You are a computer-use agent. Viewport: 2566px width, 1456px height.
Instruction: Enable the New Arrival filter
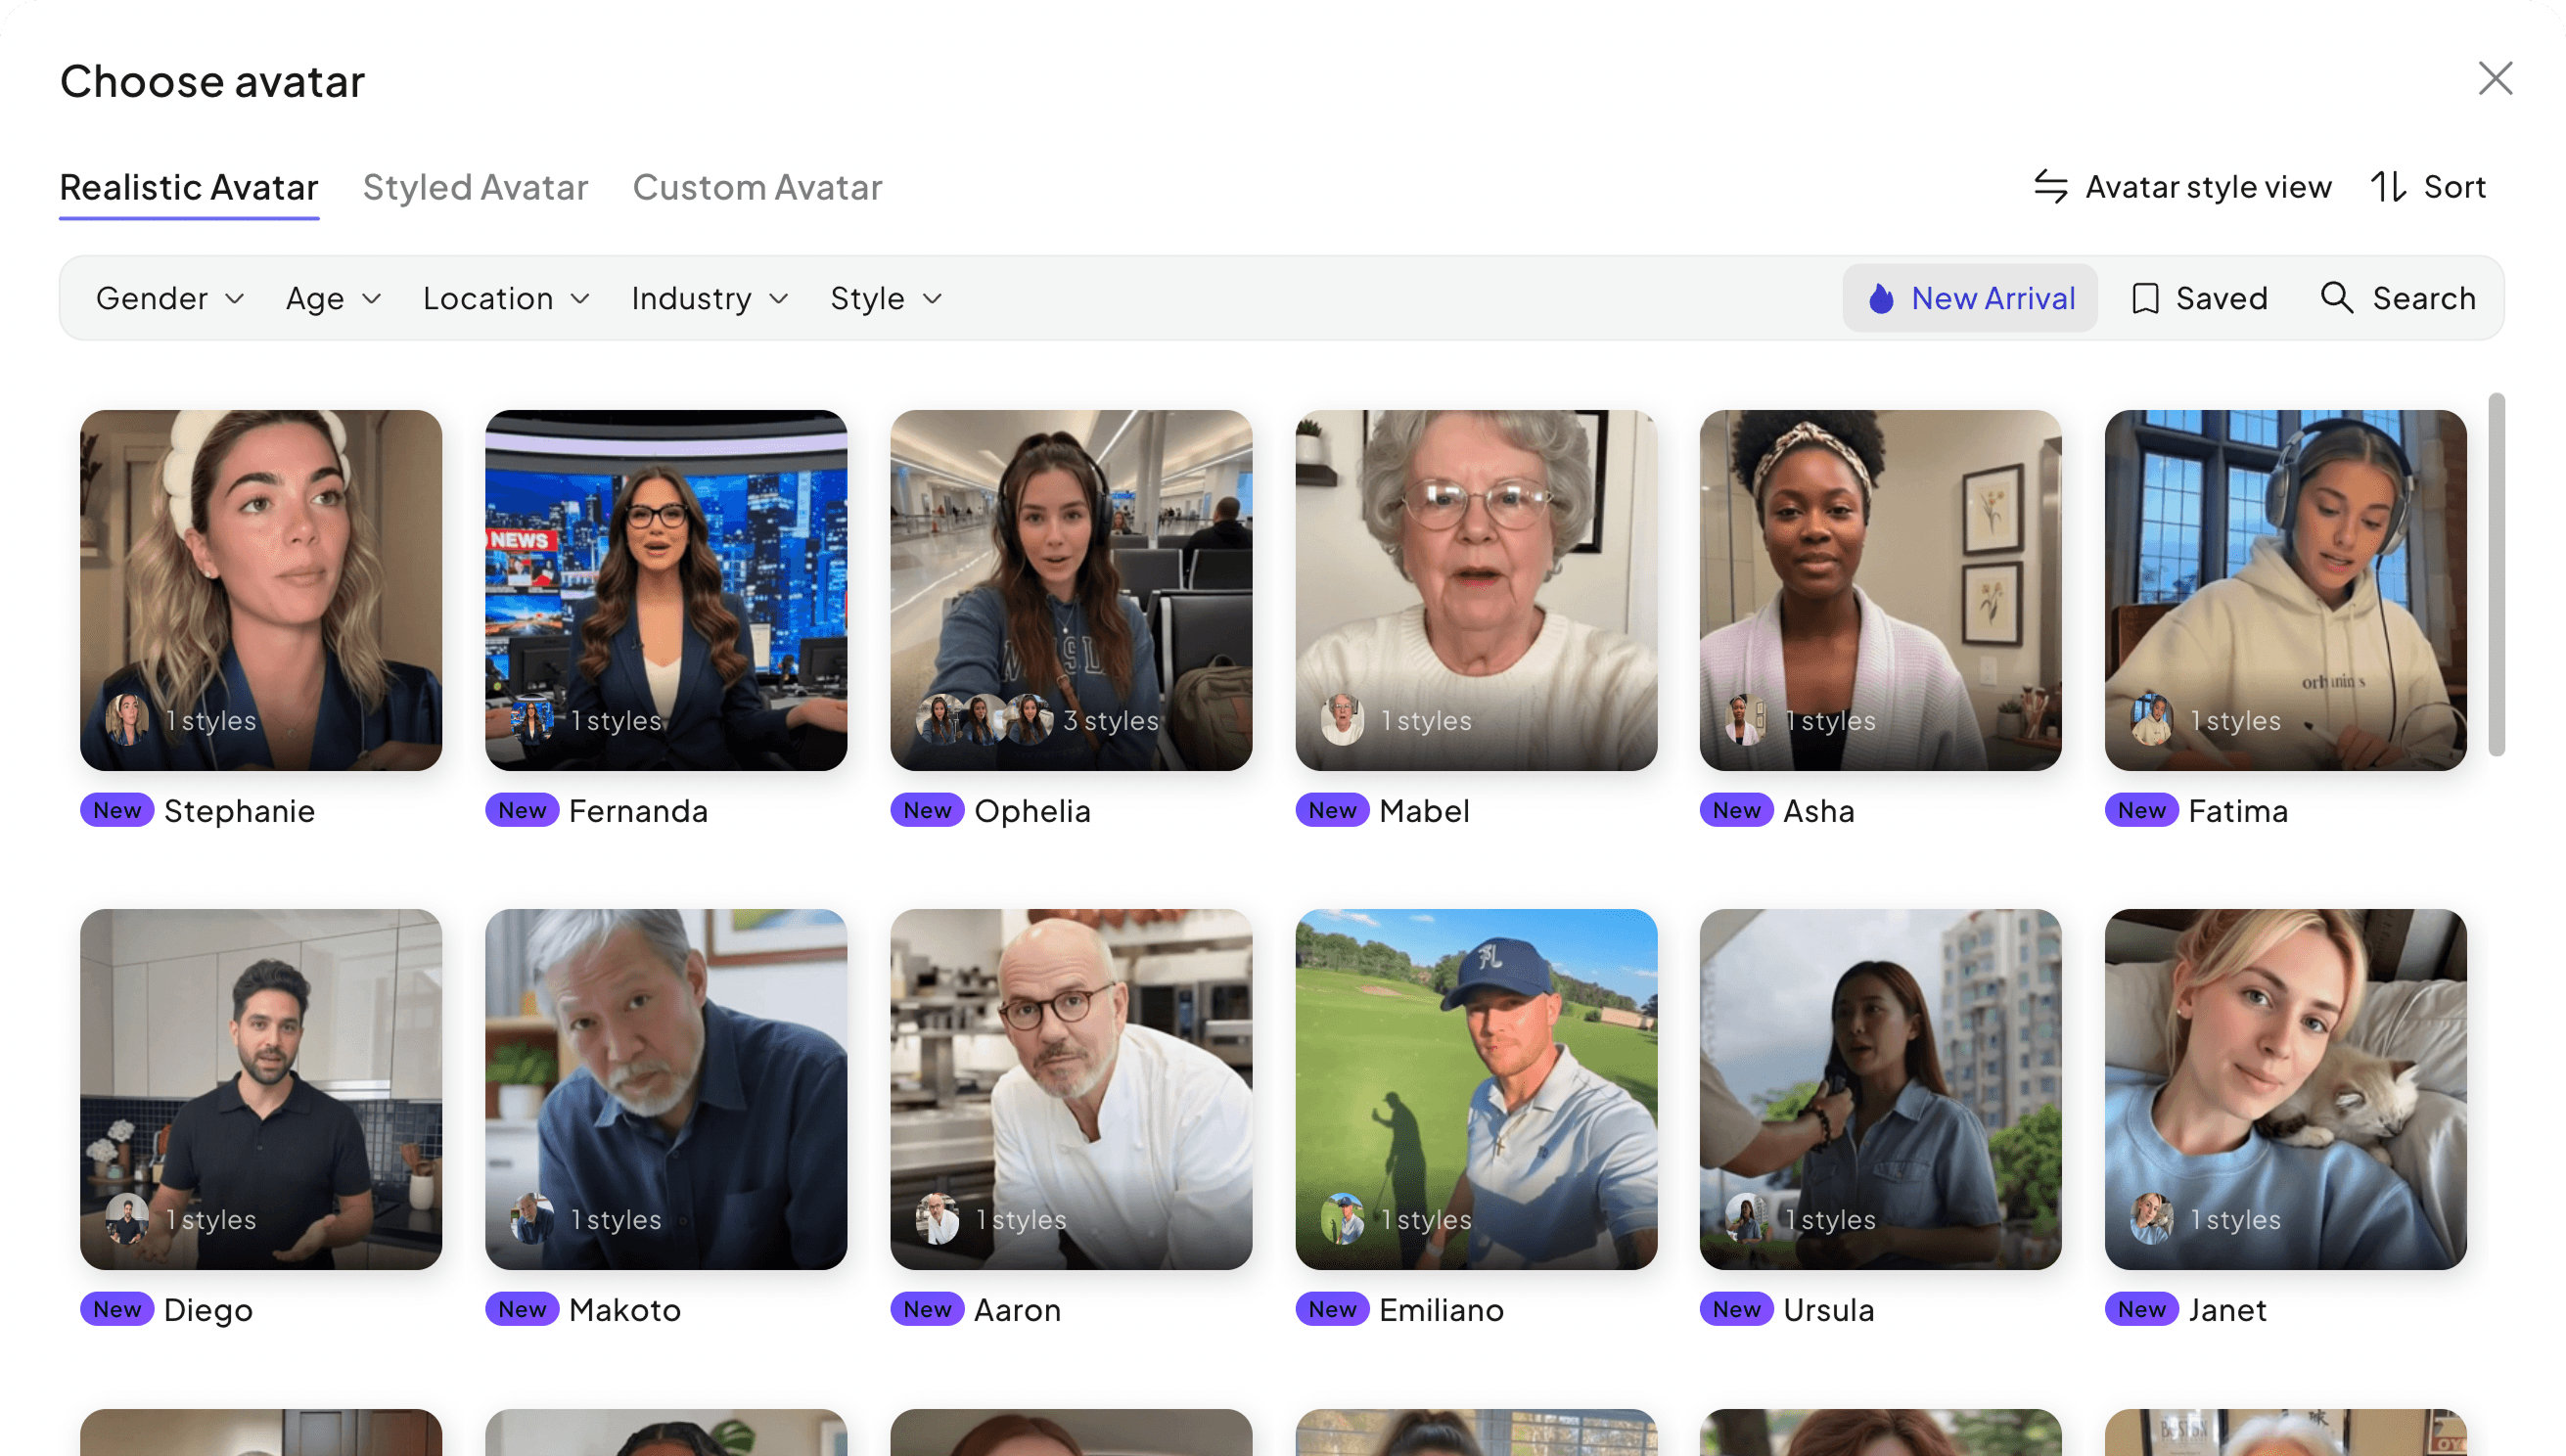pos(1970,297)
